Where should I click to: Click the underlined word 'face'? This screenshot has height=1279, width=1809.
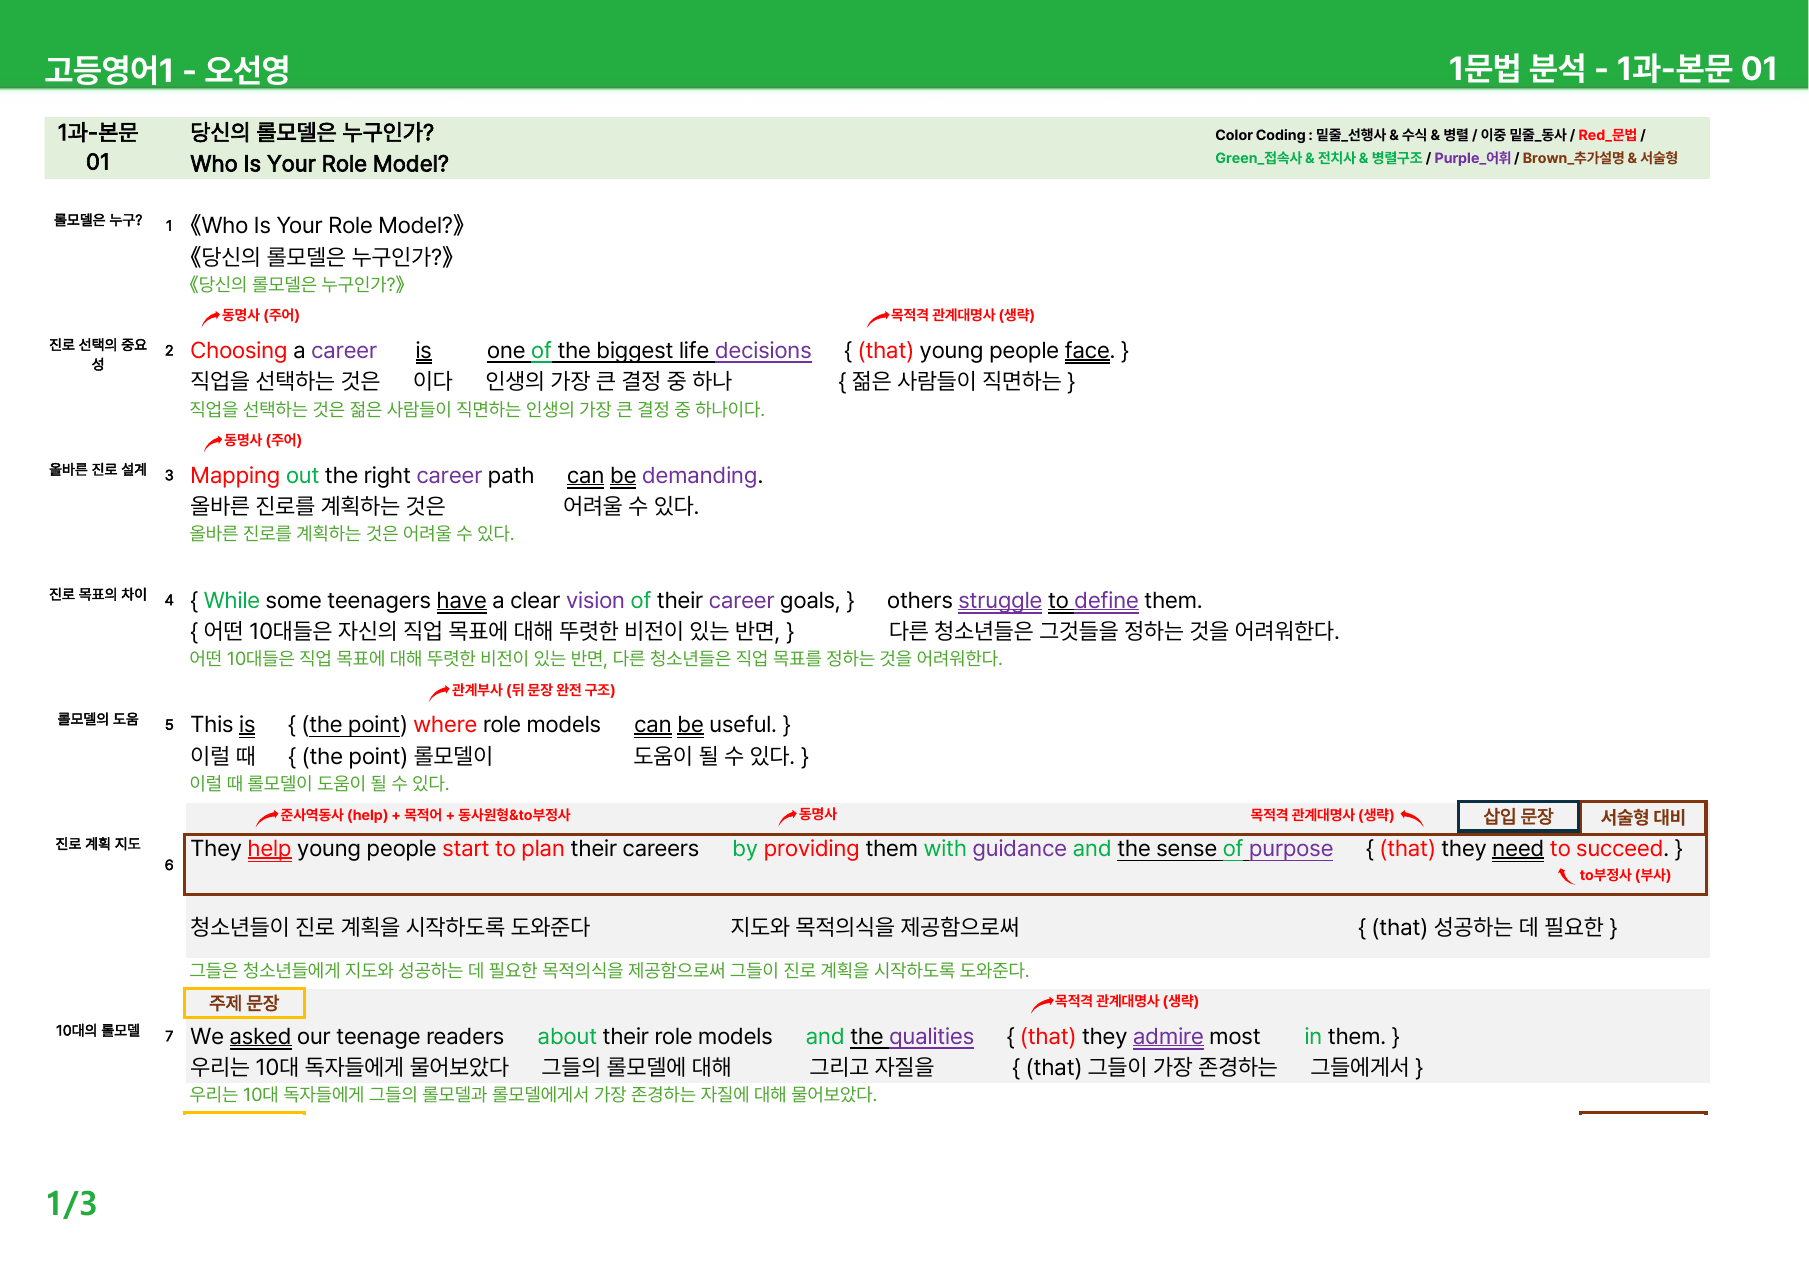tap(1087, 351)
